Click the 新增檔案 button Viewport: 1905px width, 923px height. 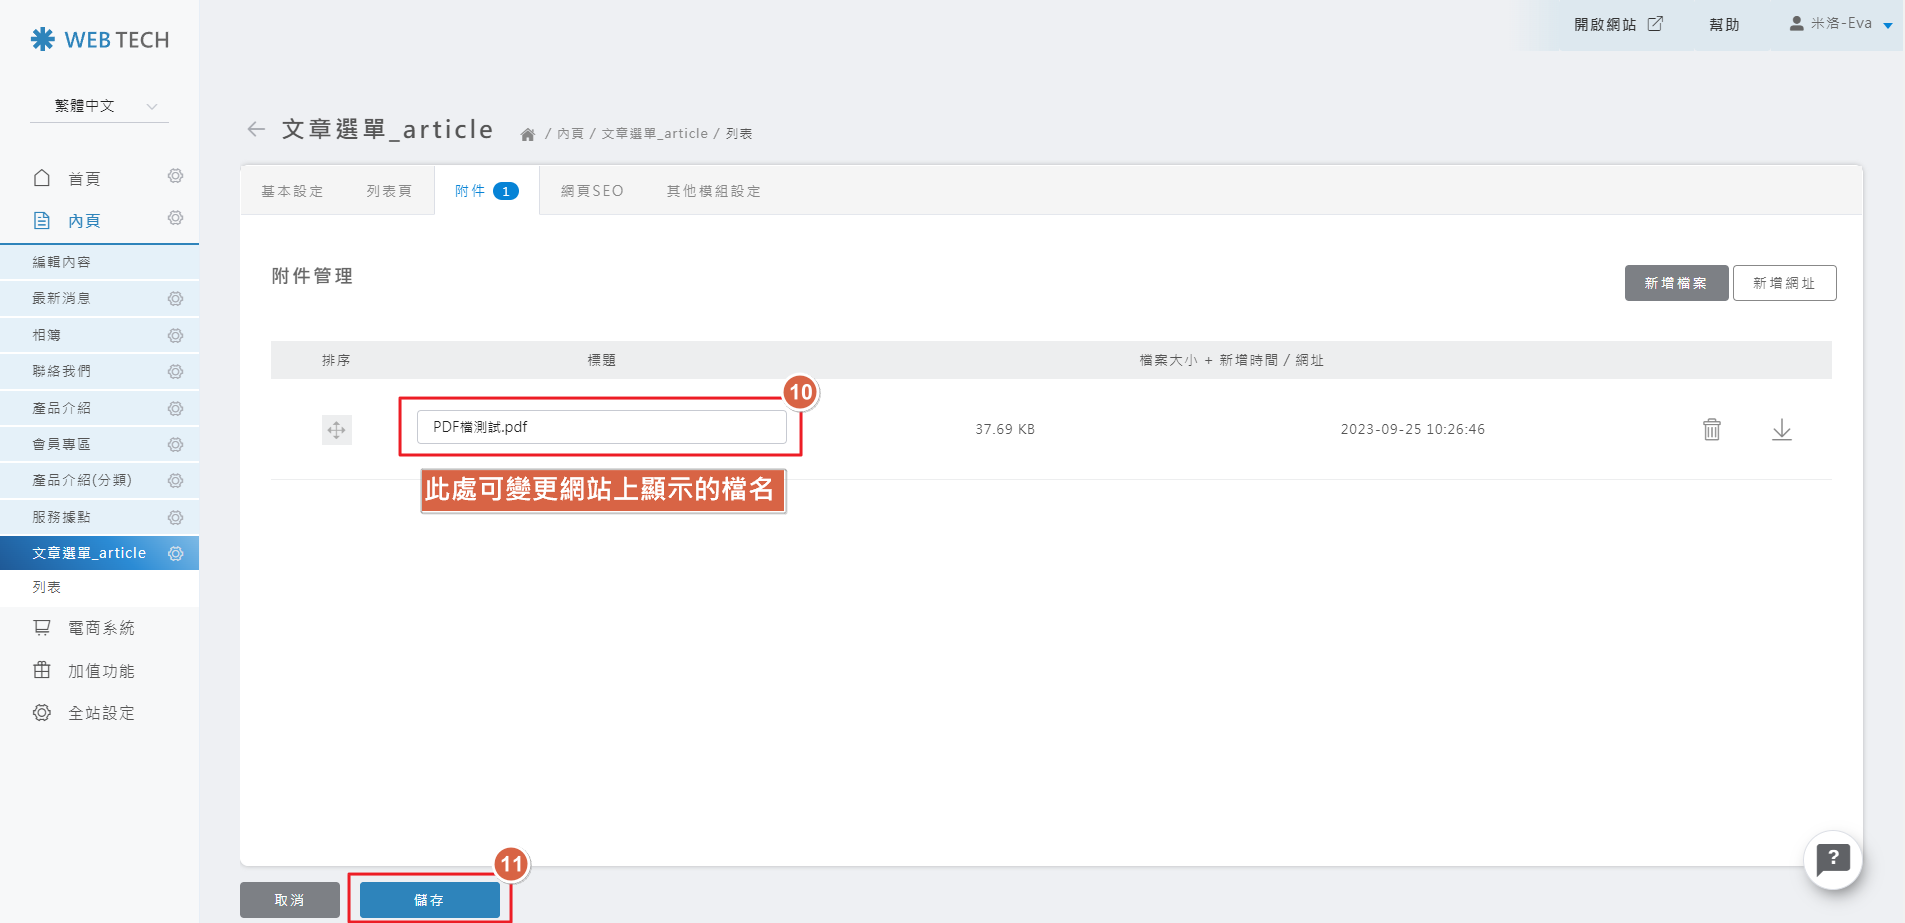tap(1675, 283)
